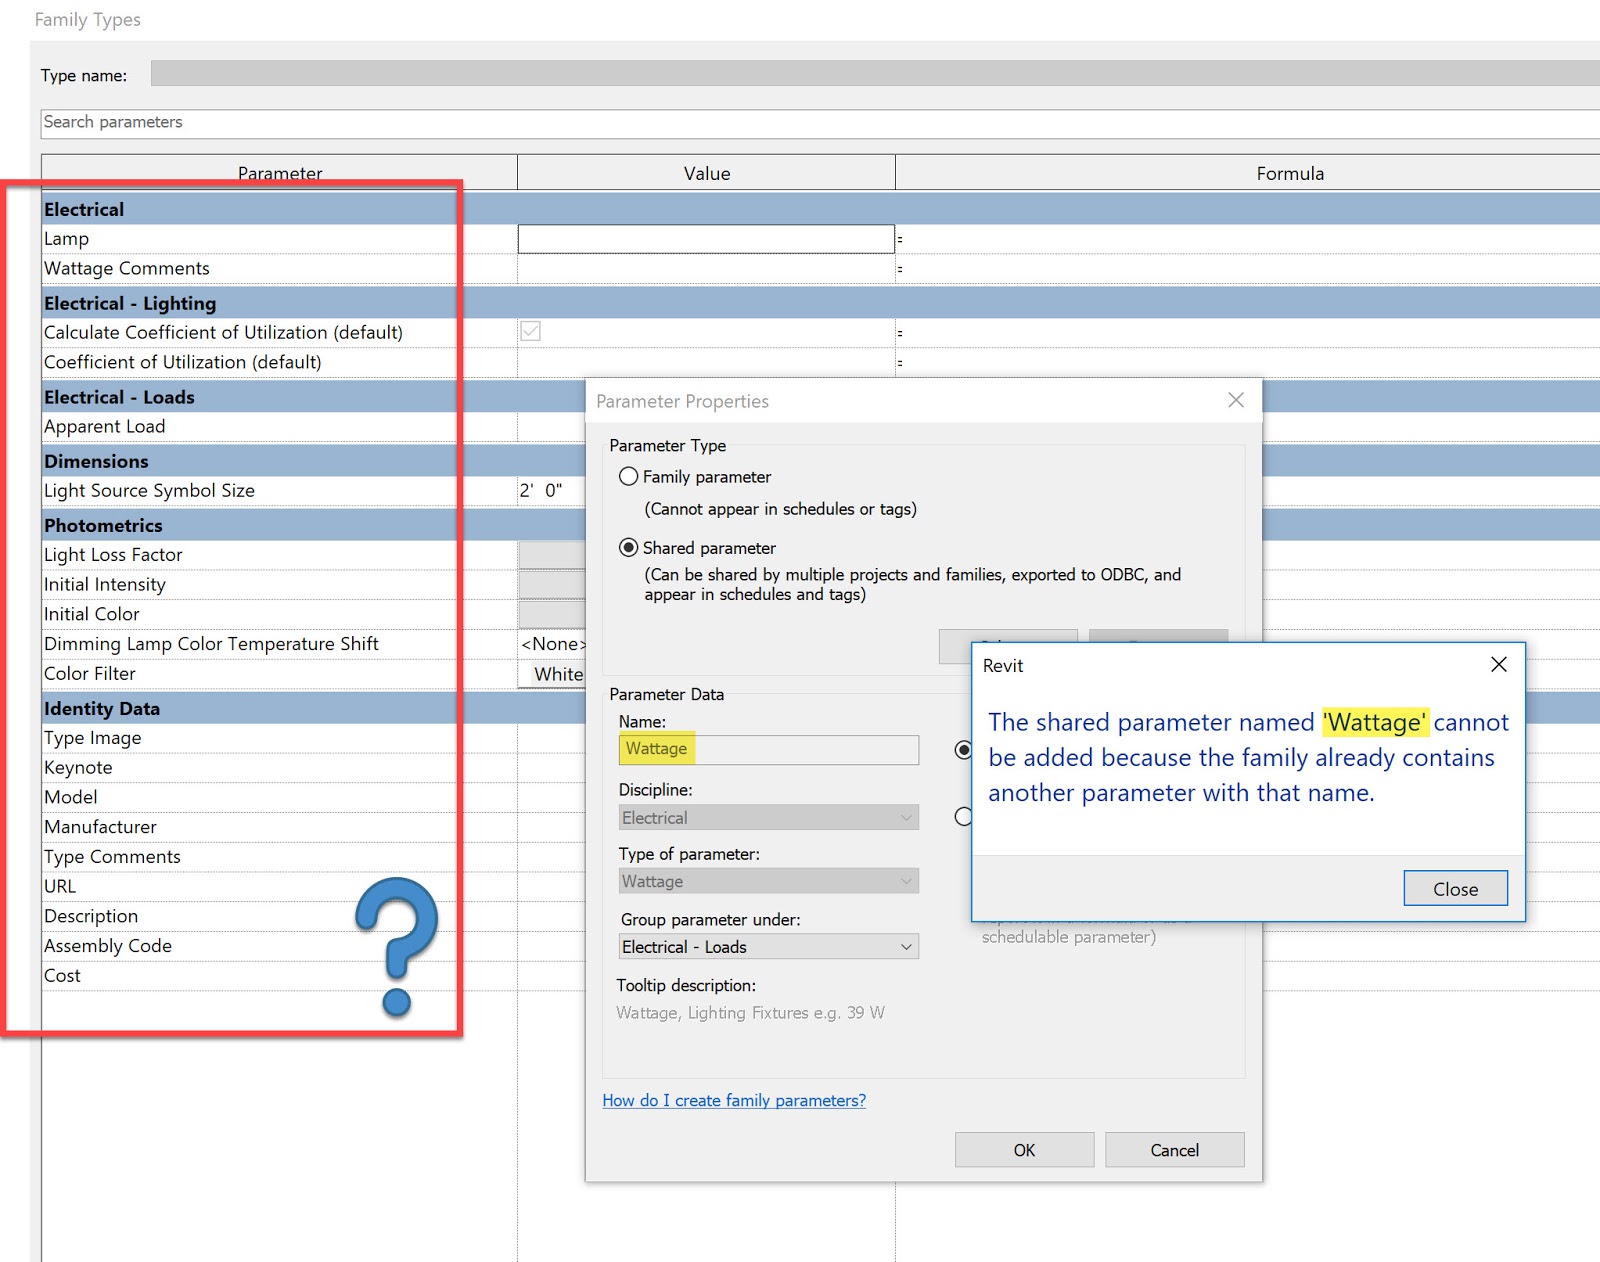The width and height of the screenshot is (1600, 1262).
Task: Select the Shared parameter radio button
Action: pyautogui.click(x=628, y=548)
